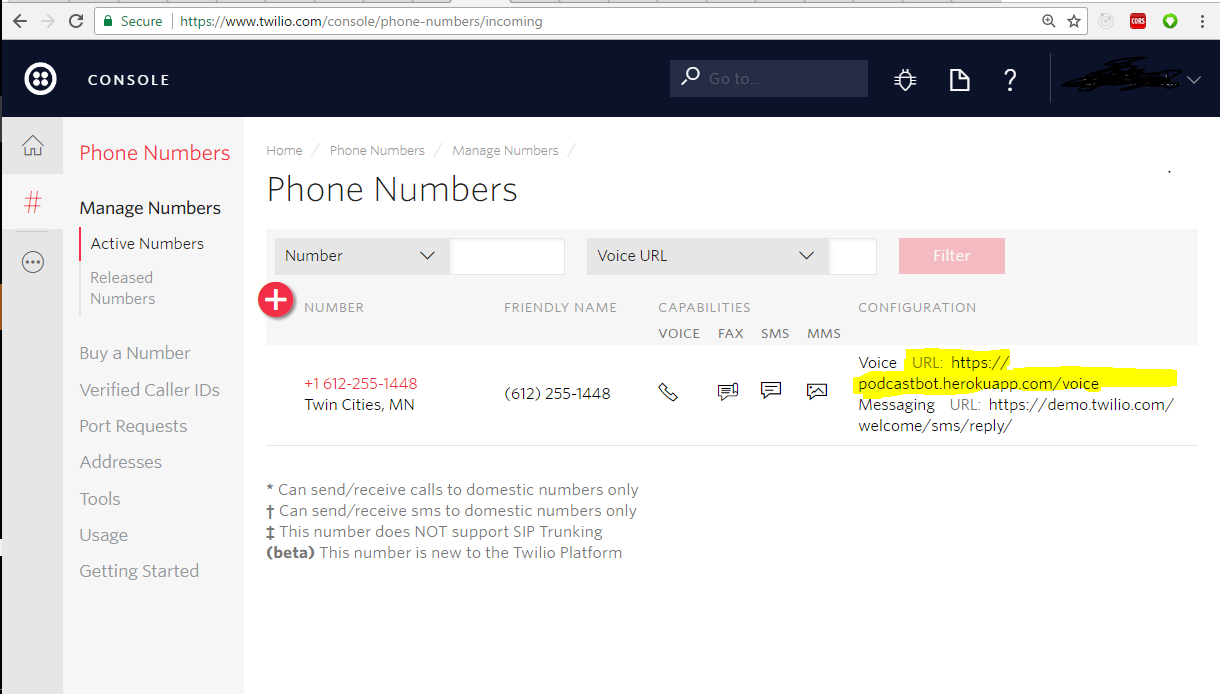This screenshot has width=1220, height=694.
Task: Click the green shield extension icon
Action: point(1170,21)
